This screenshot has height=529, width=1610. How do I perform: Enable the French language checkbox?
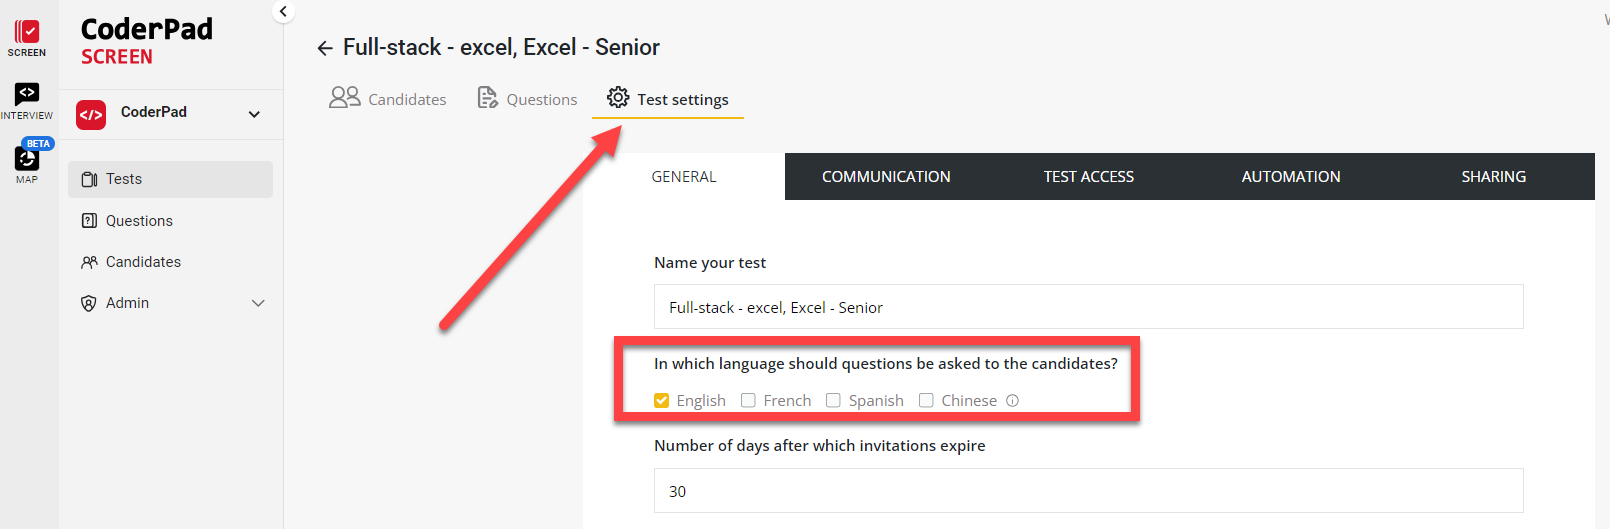[x=748, y=401]
